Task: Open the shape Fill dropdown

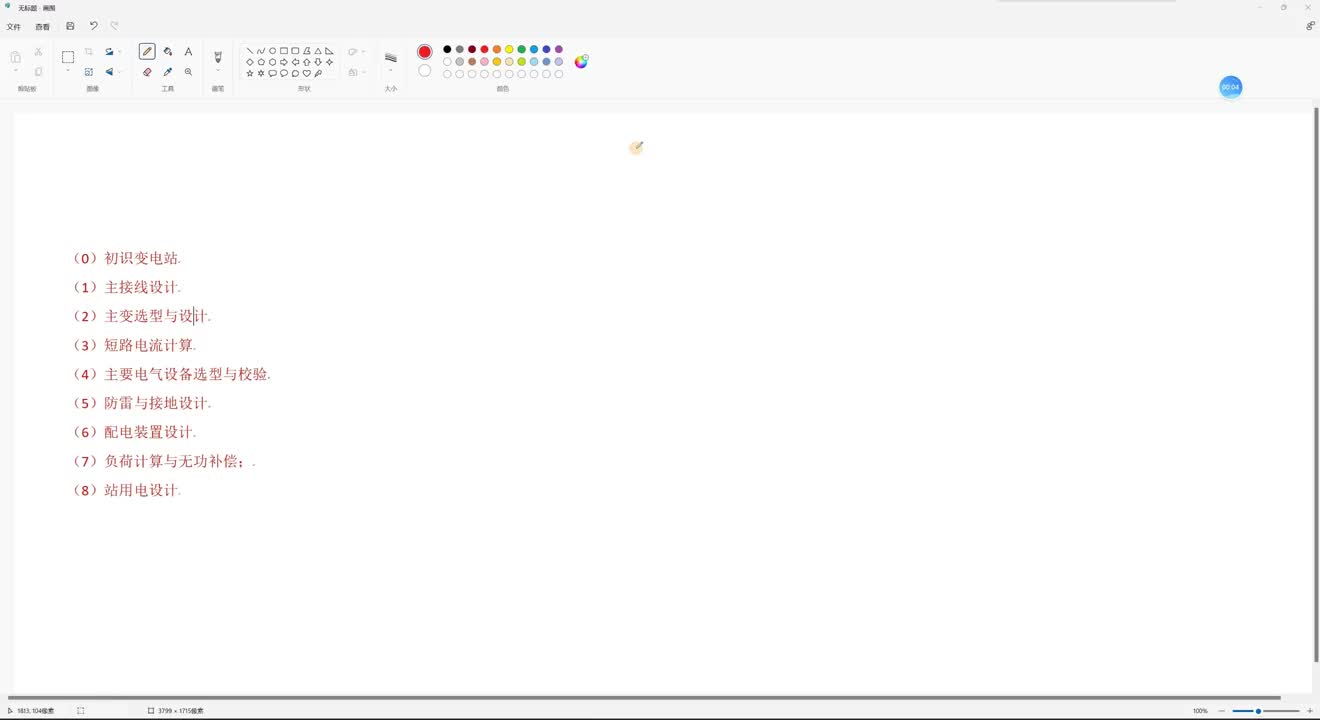Action: coord(357,72)
